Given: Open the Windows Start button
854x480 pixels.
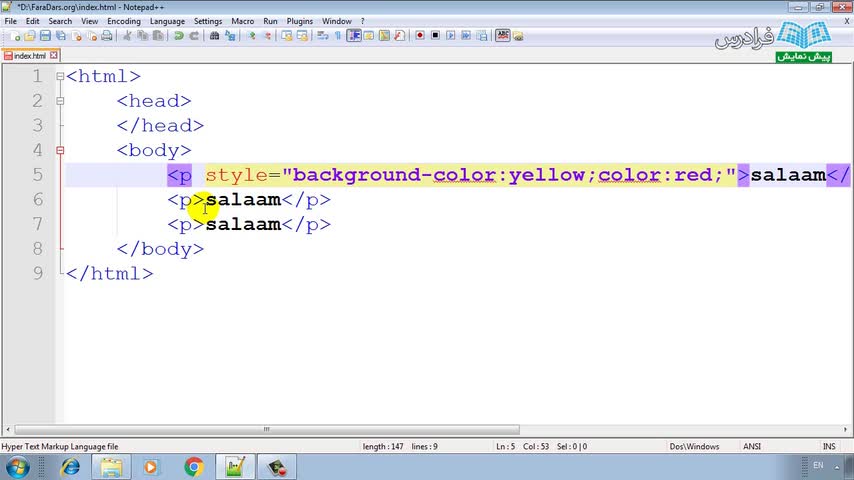Looking at the screenshot, I should click(x=17, y=467).
